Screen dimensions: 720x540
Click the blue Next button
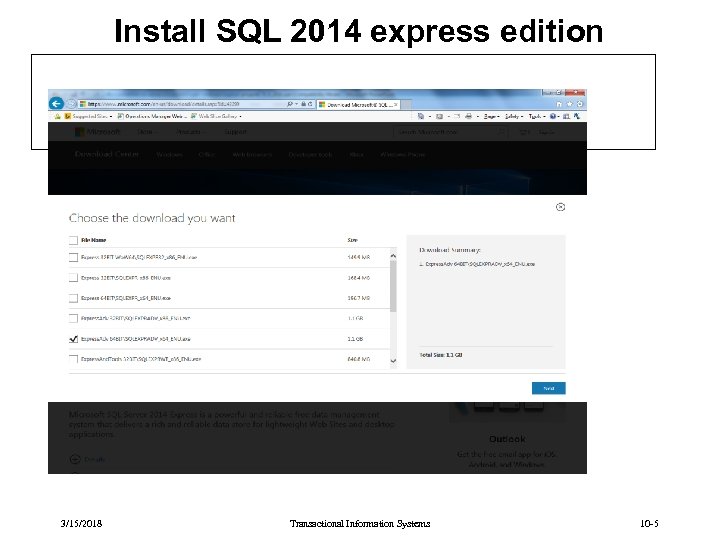pyautogui.click(x=549, y=388)
